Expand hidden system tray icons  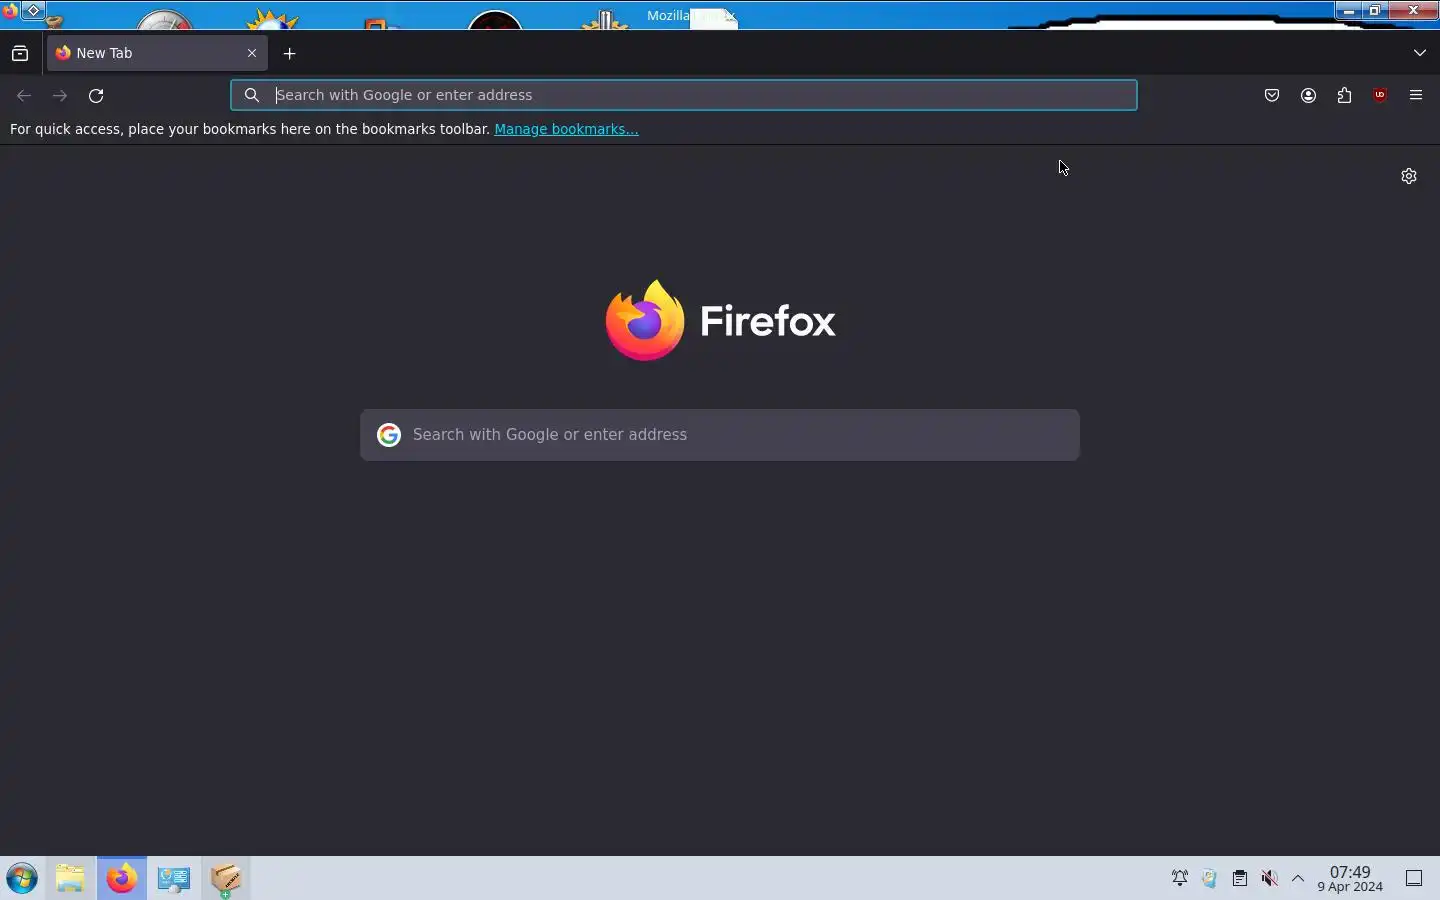(1299, 879)
